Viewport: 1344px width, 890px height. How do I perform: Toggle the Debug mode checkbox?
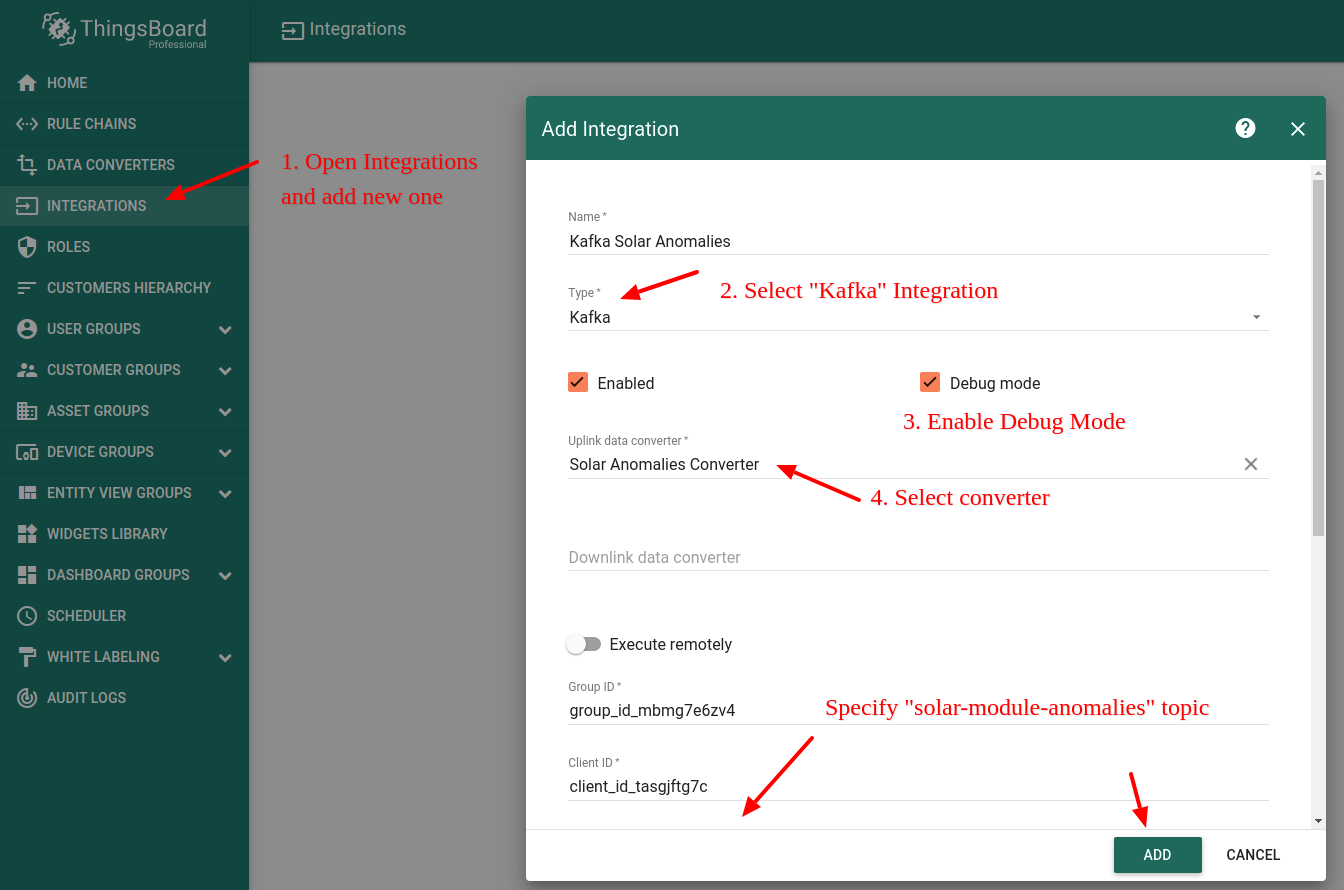pos(930,382)
